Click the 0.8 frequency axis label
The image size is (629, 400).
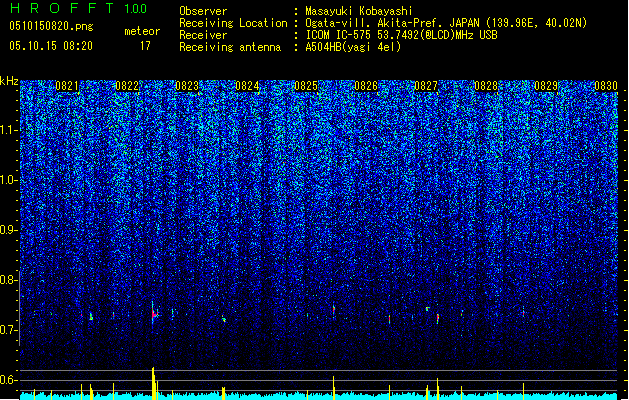pos(8,280)
